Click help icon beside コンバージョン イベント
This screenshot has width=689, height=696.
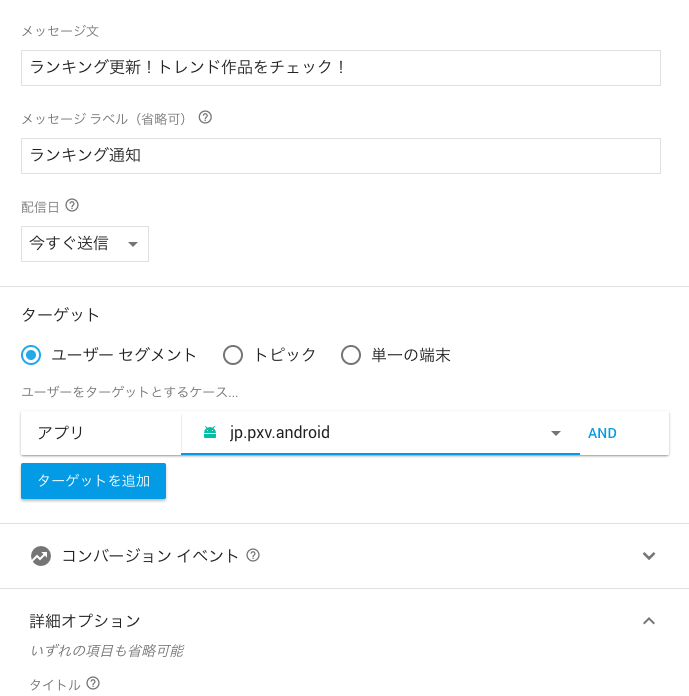tap(253, 555)
